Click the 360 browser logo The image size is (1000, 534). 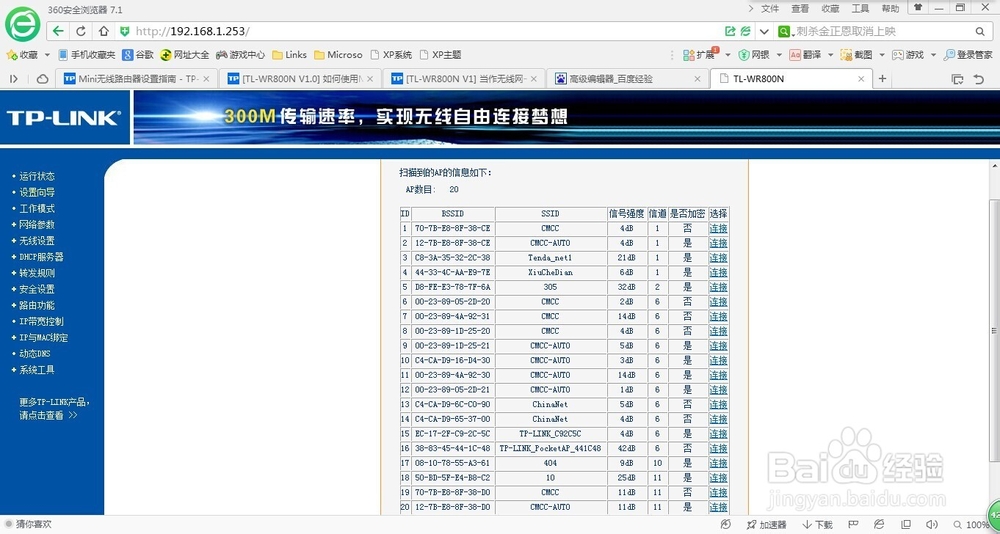22,24
